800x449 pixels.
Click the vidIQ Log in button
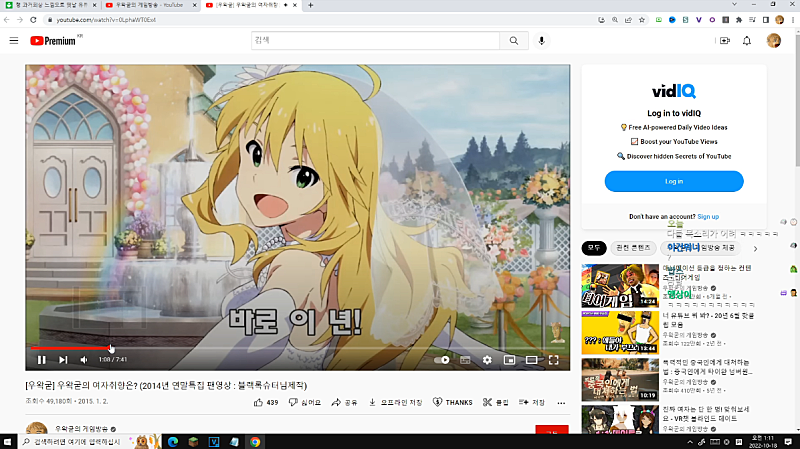674,181
